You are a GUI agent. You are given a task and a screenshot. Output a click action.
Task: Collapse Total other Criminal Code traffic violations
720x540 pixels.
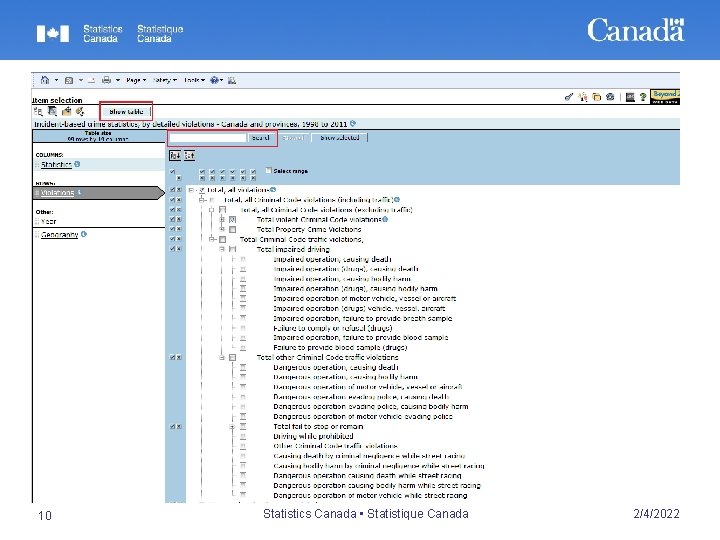click(222, 358)
